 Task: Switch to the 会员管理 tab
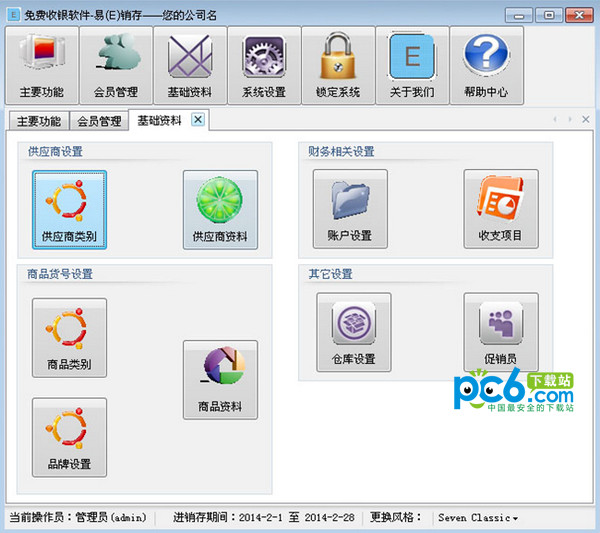pos(99,121)
